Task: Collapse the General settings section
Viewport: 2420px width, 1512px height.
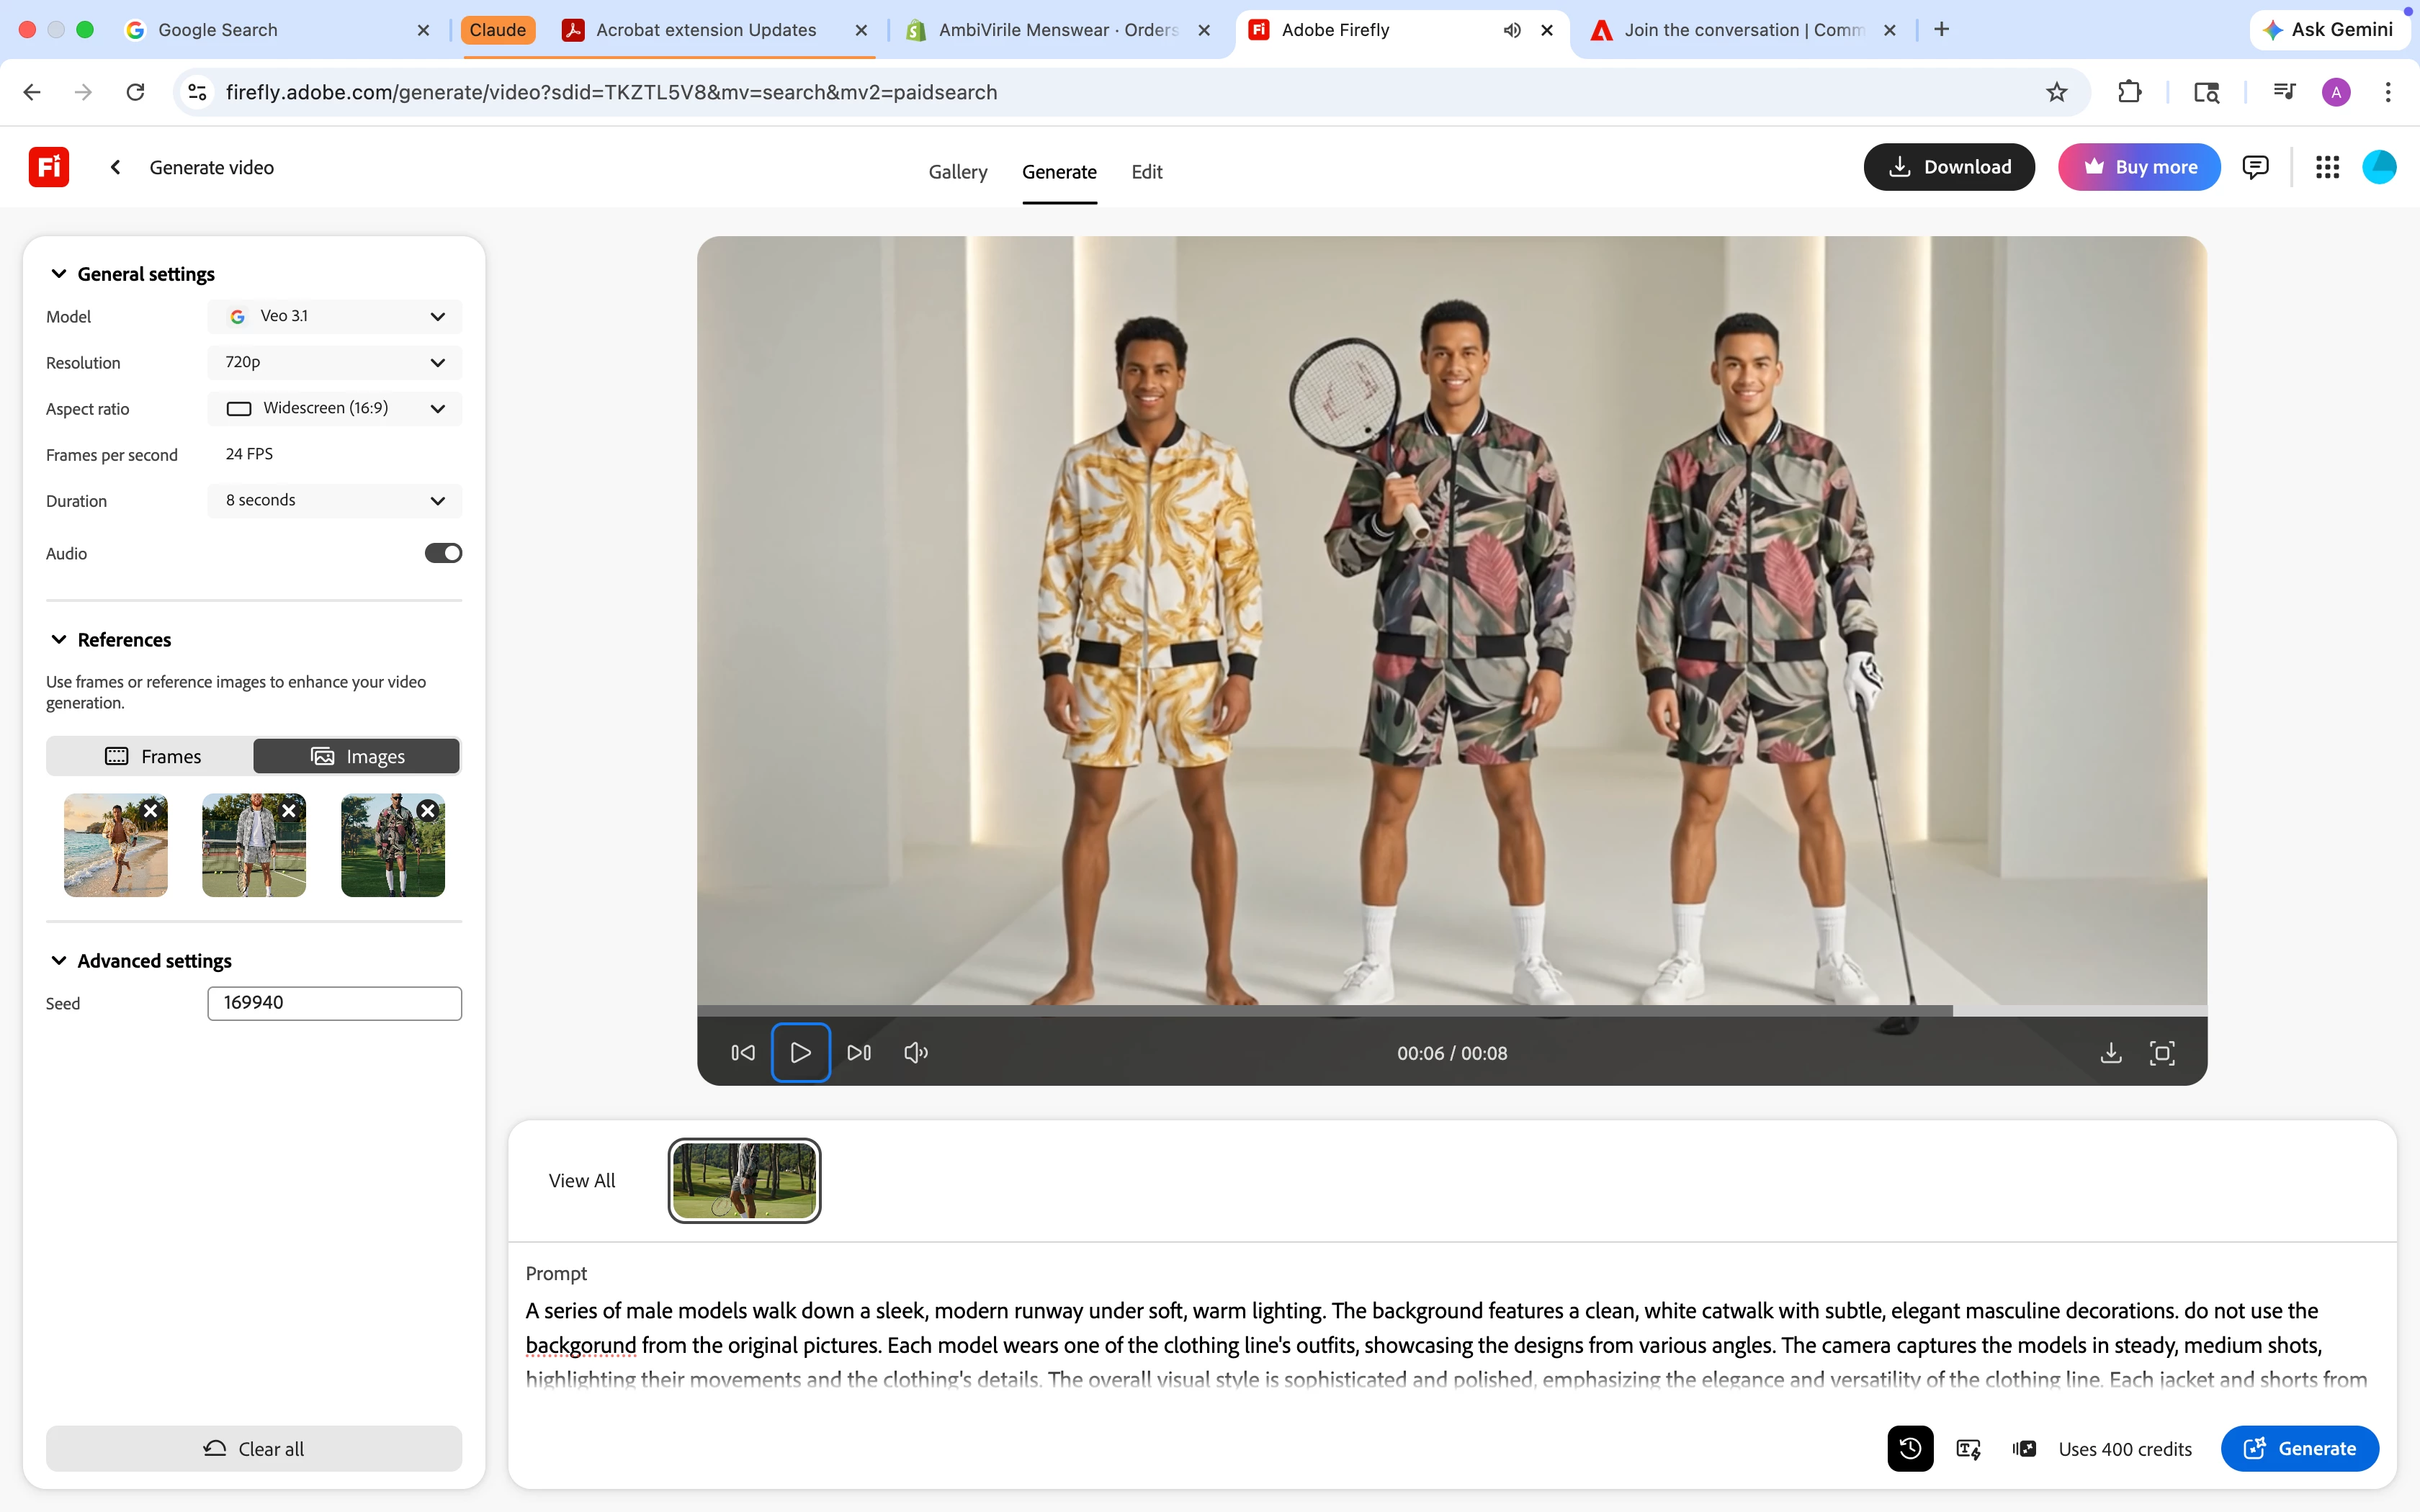Action: point(59,274)
